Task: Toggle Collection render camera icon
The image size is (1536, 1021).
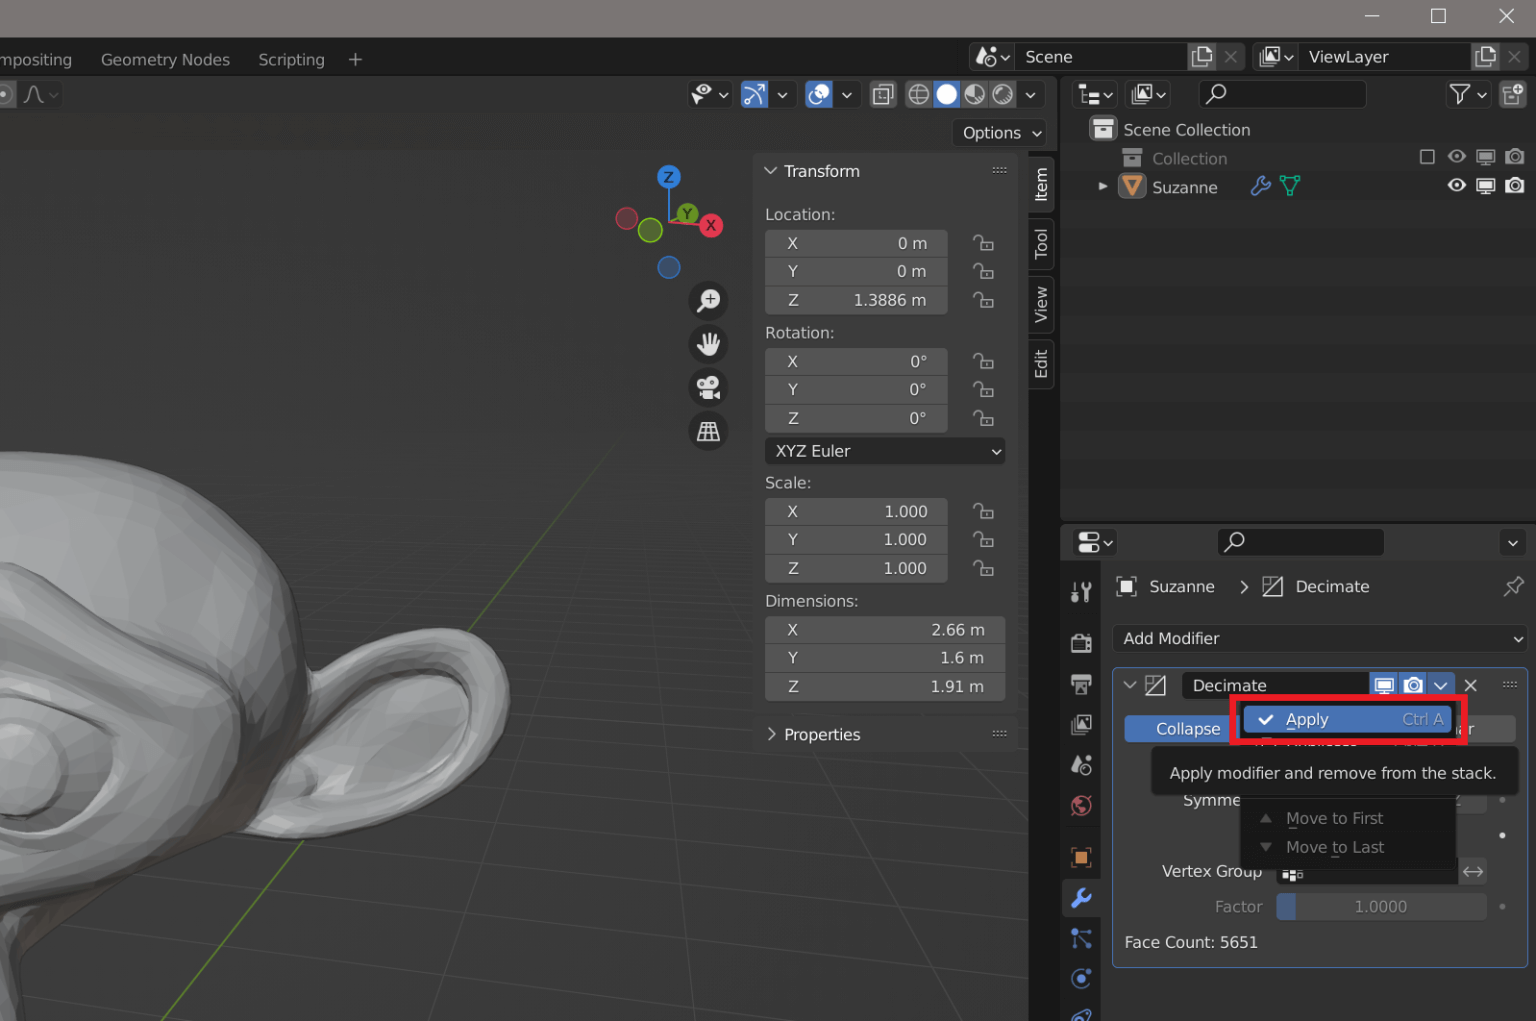Action: point(1515,157)
